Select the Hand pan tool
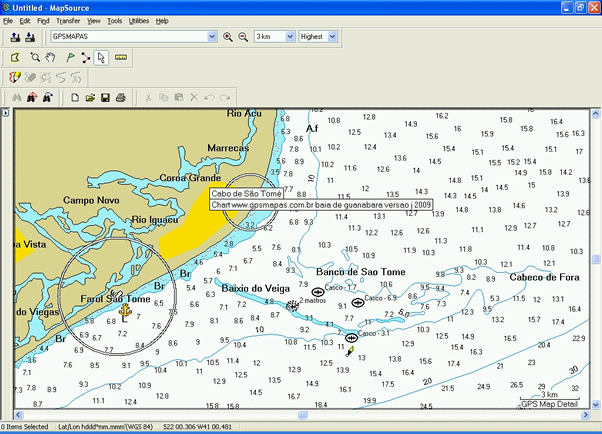 tap(50, 57)
